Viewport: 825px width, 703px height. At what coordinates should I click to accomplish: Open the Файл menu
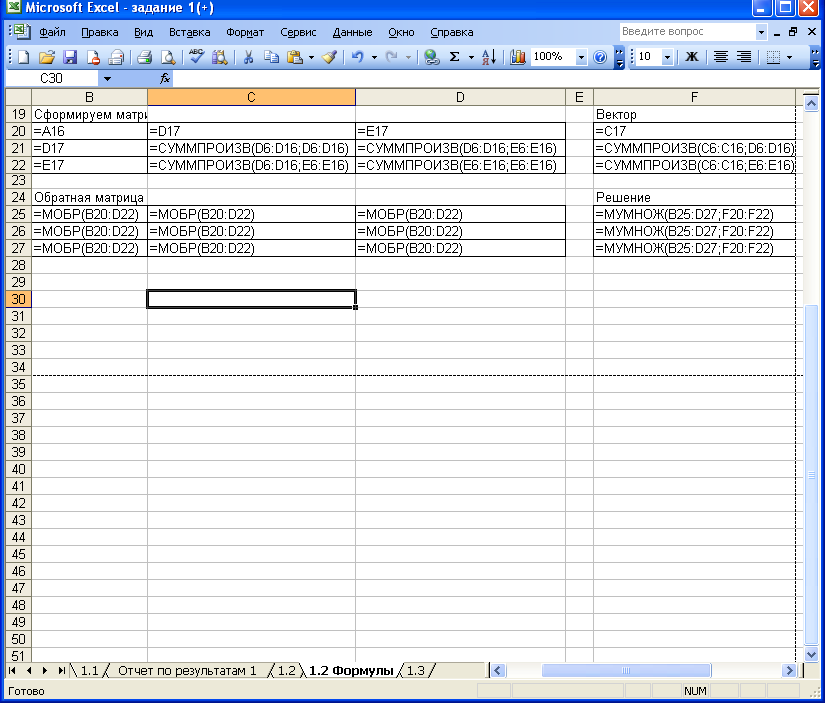point(52,32)
